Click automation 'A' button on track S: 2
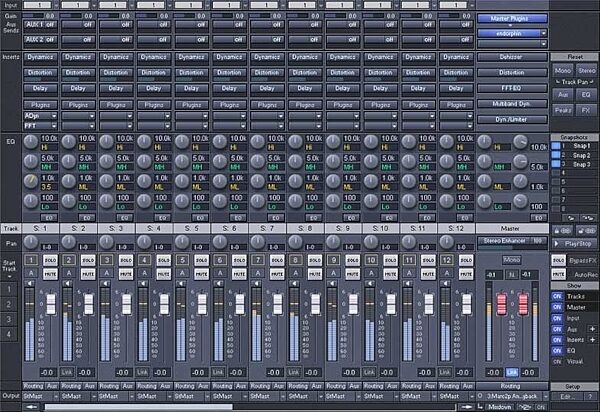600x412 pixels. (x=69, y=273)
